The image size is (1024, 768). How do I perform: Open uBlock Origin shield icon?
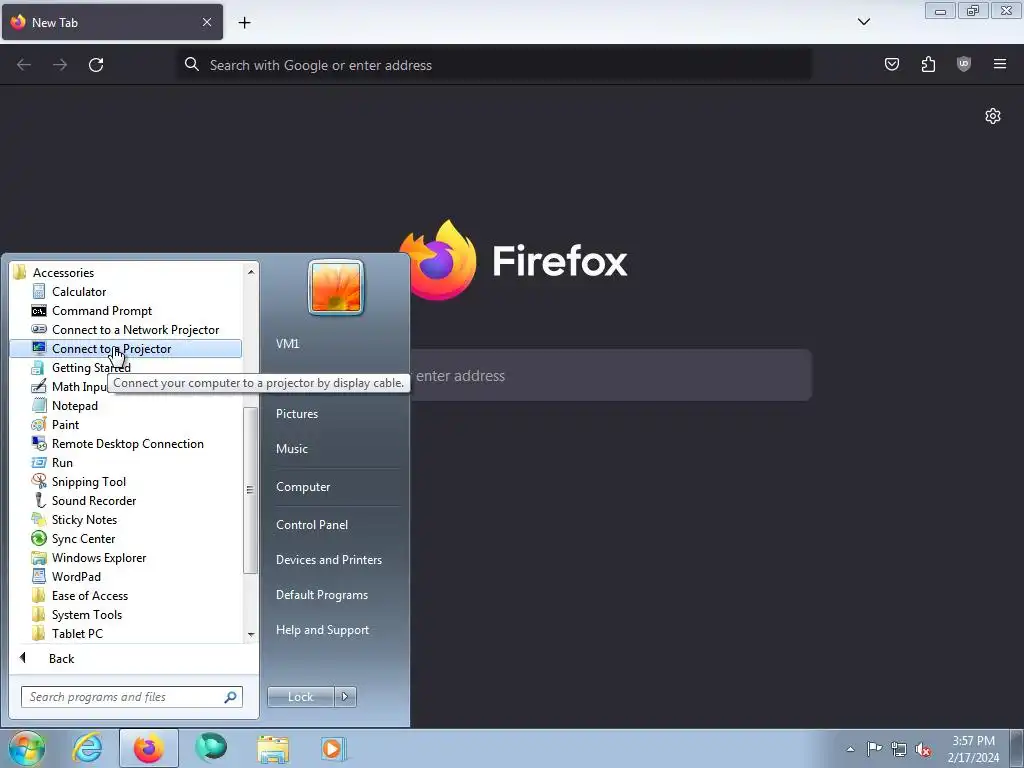tap(963, 64)
